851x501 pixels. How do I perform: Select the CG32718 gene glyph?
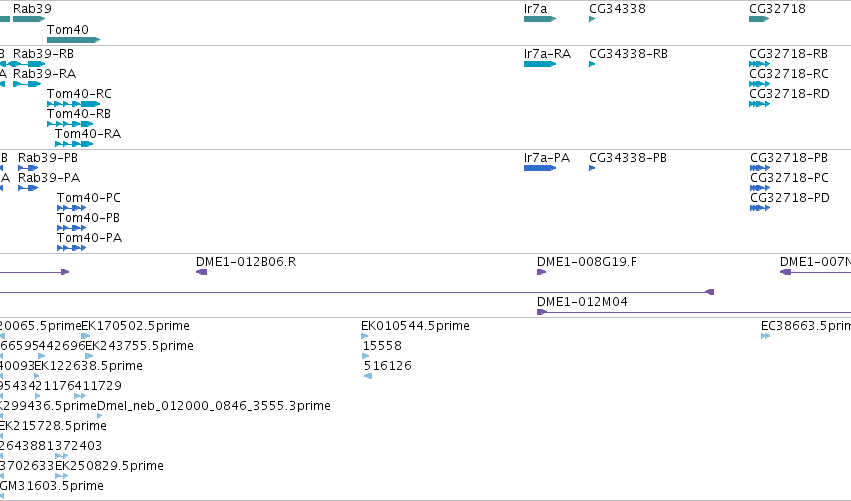(x=759, y=19)
